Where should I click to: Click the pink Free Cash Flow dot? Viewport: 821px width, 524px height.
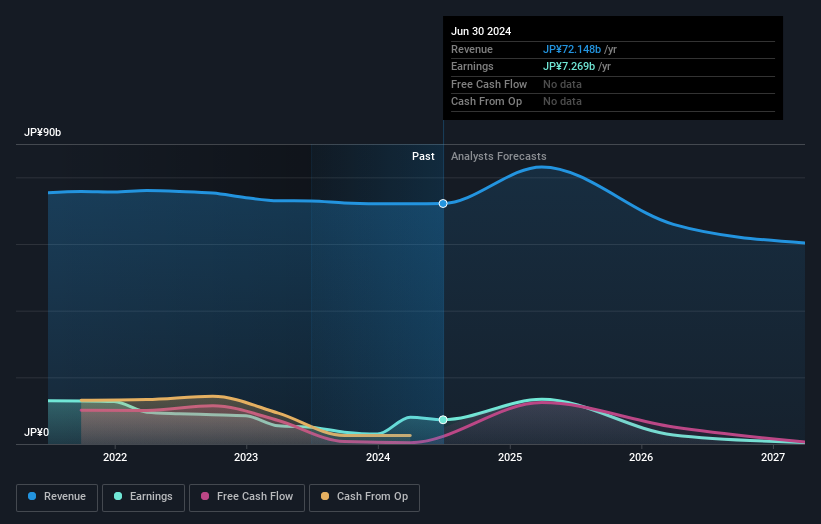205,496
